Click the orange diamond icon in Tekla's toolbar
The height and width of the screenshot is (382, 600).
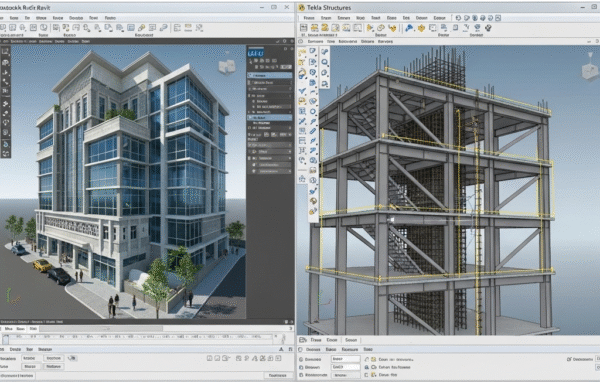[x=421, y=28]
